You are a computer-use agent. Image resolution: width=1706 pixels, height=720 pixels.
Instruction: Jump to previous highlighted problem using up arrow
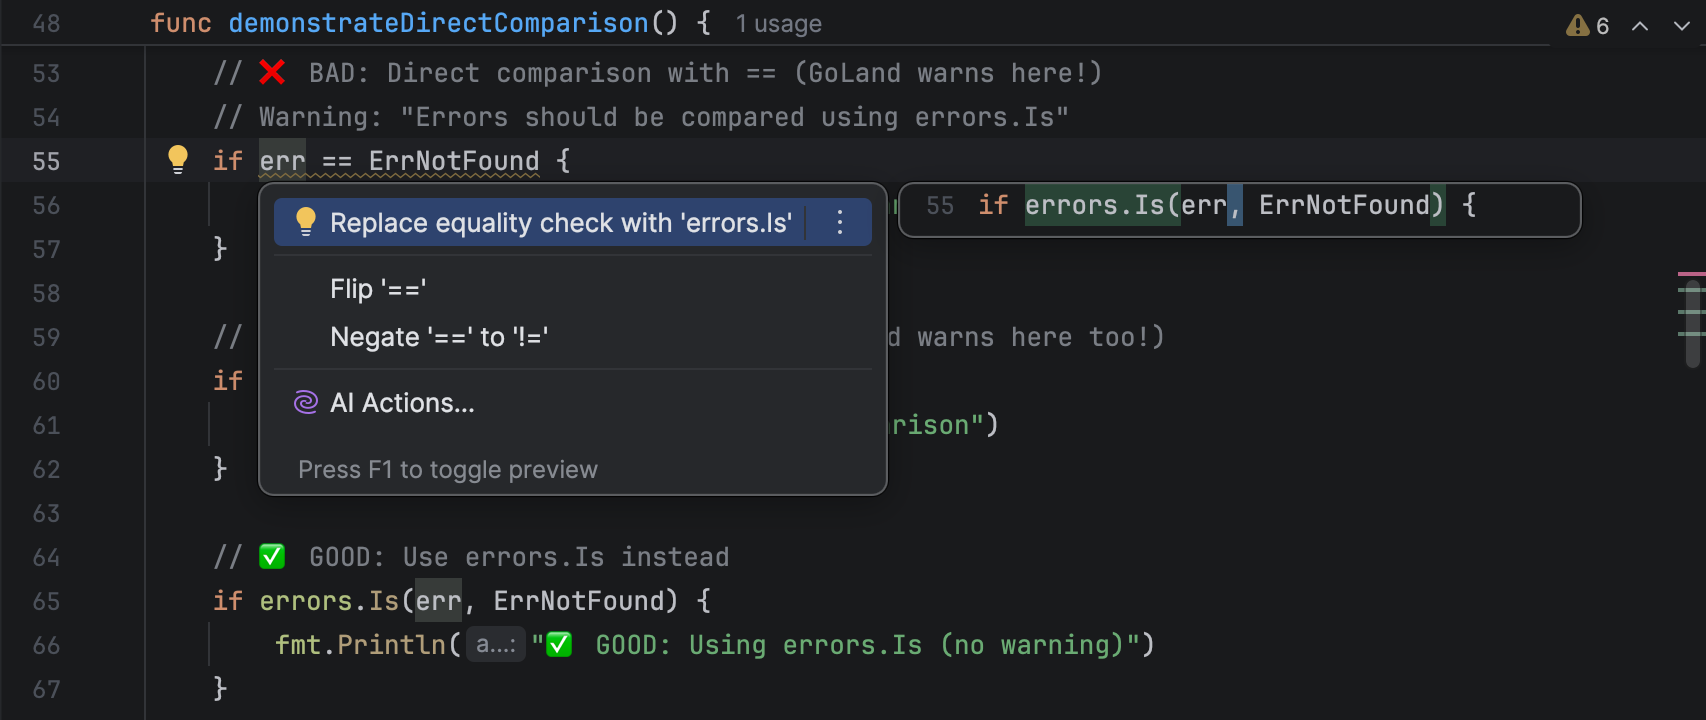point(1640,26)
